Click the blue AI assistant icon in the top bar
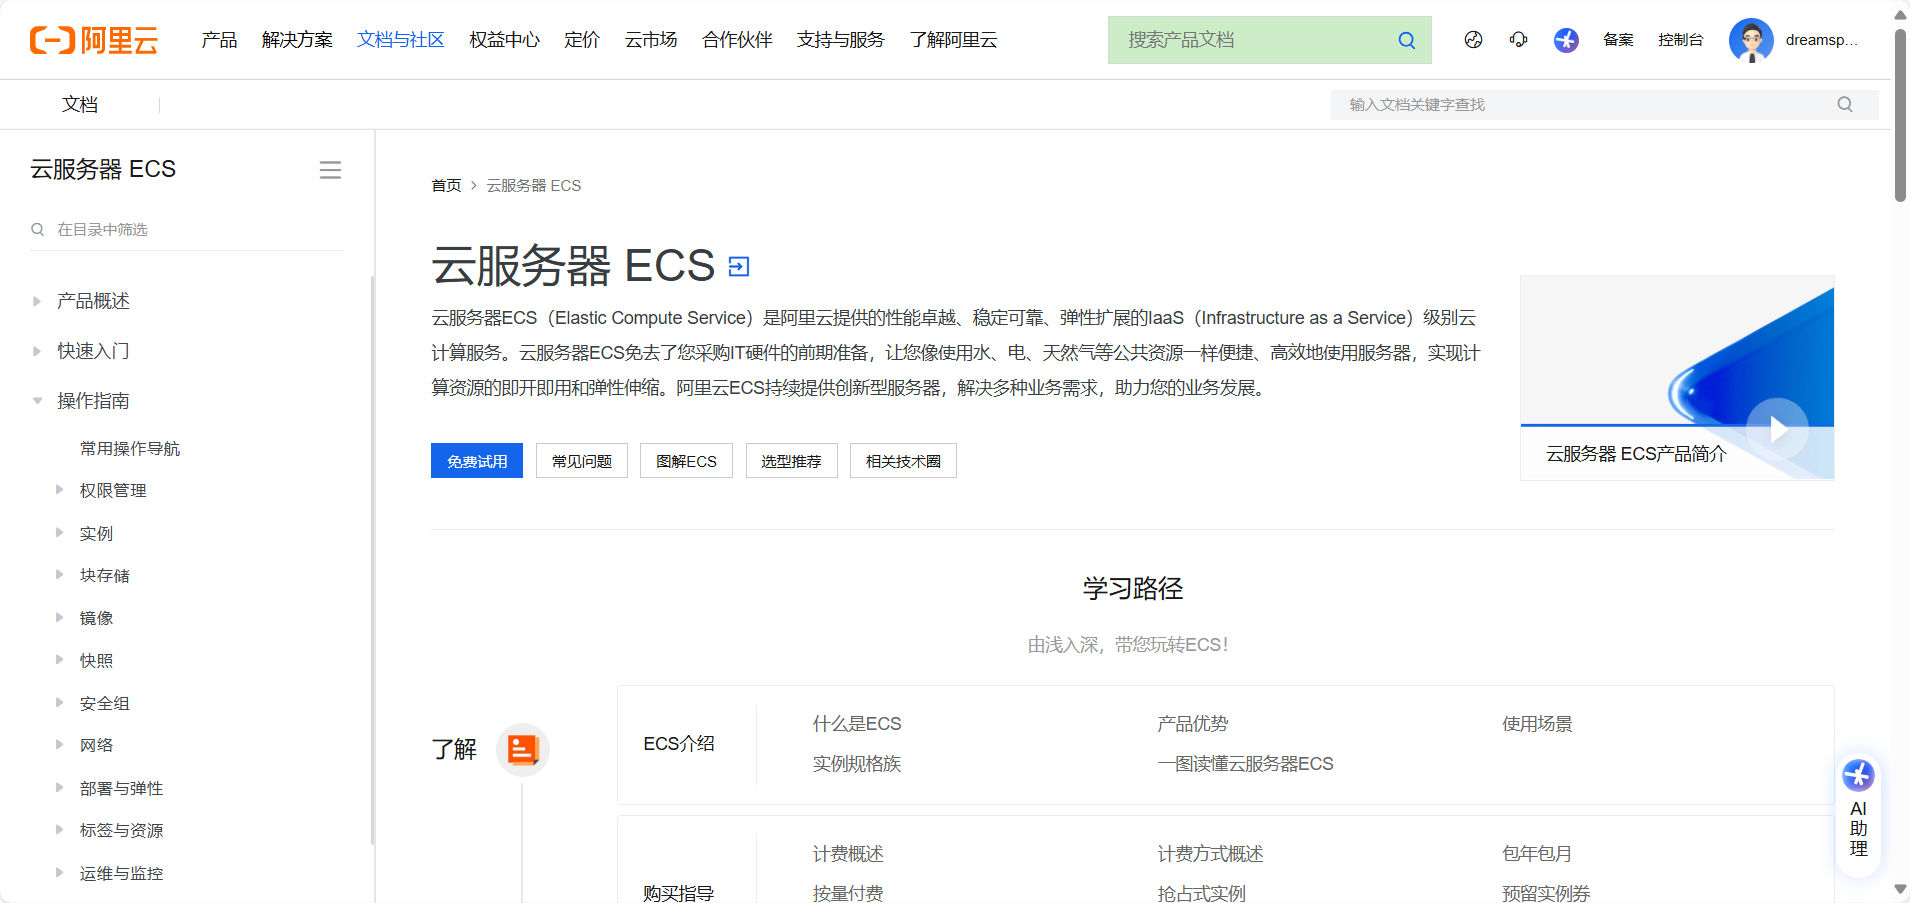This screenshot has height=903, width=1910. point(1566,40)
